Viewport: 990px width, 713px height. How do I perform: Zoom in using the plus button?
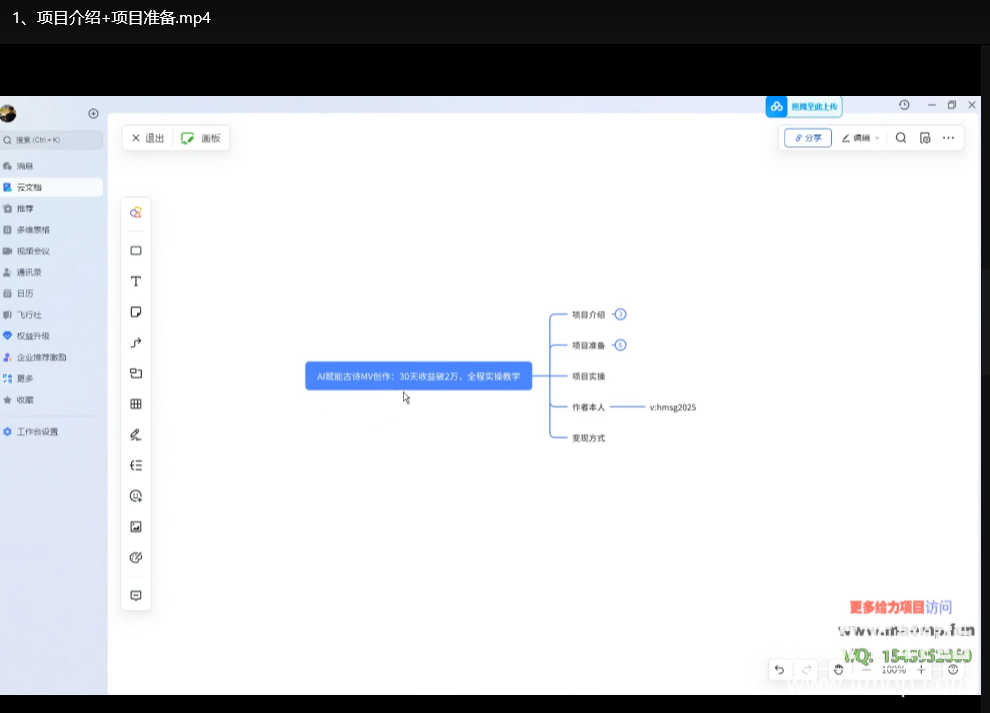pos(922,670)
